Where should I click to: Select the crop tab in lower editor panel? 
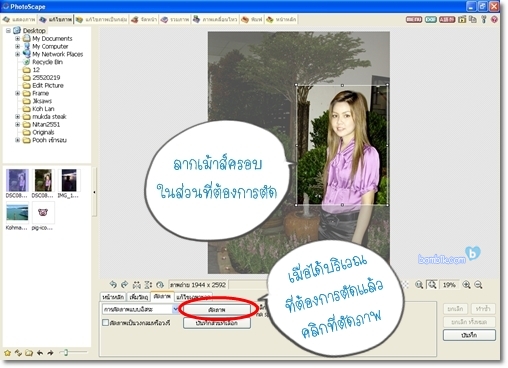162,296
